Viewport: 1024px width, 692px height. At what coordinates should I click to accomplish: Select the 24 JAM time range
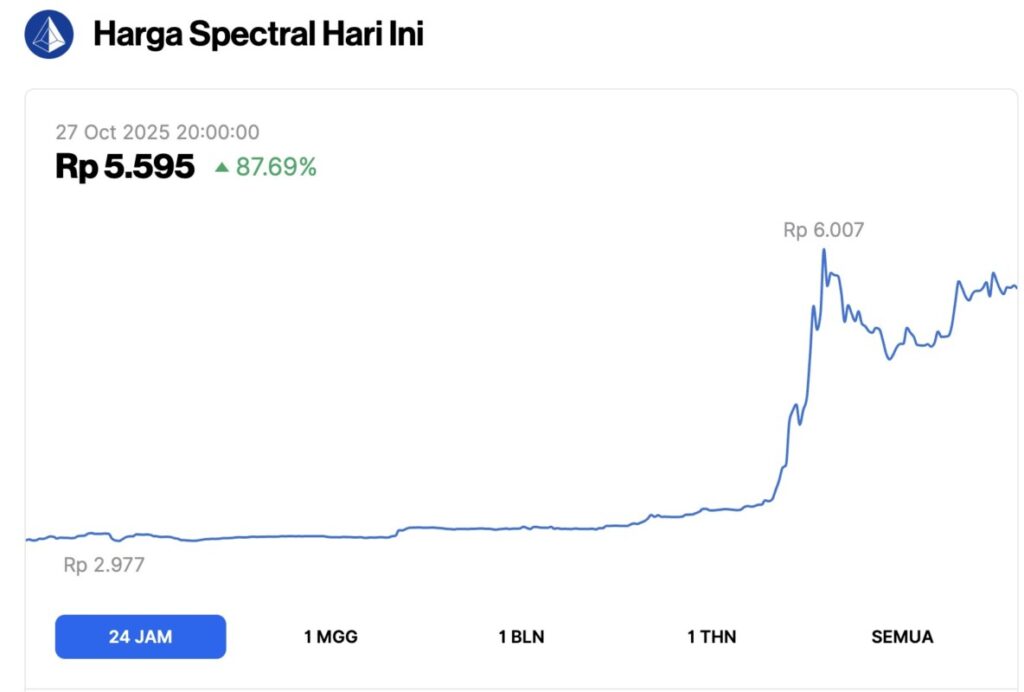point(141,636)
